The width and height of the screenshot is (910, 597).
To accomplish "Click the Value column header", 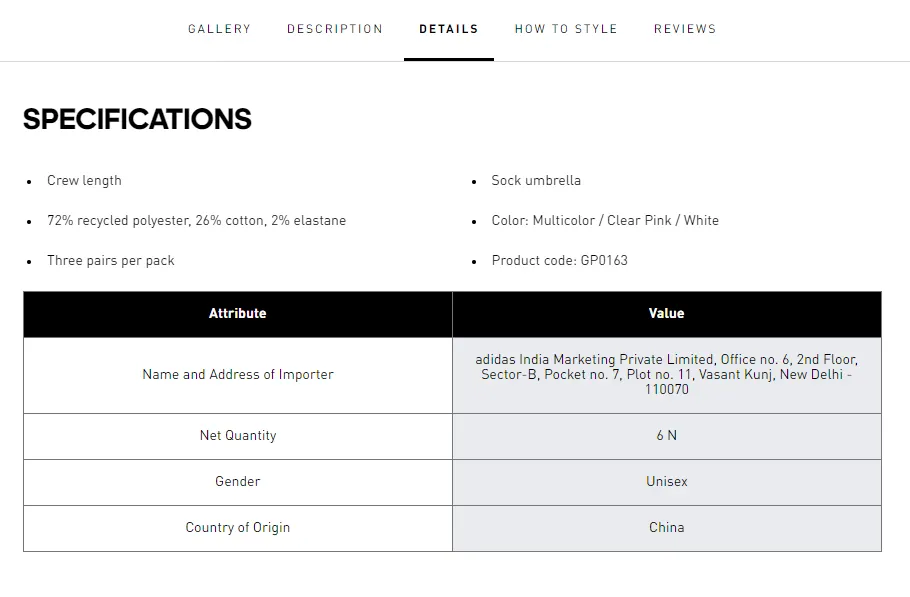I will pos(667,314).
